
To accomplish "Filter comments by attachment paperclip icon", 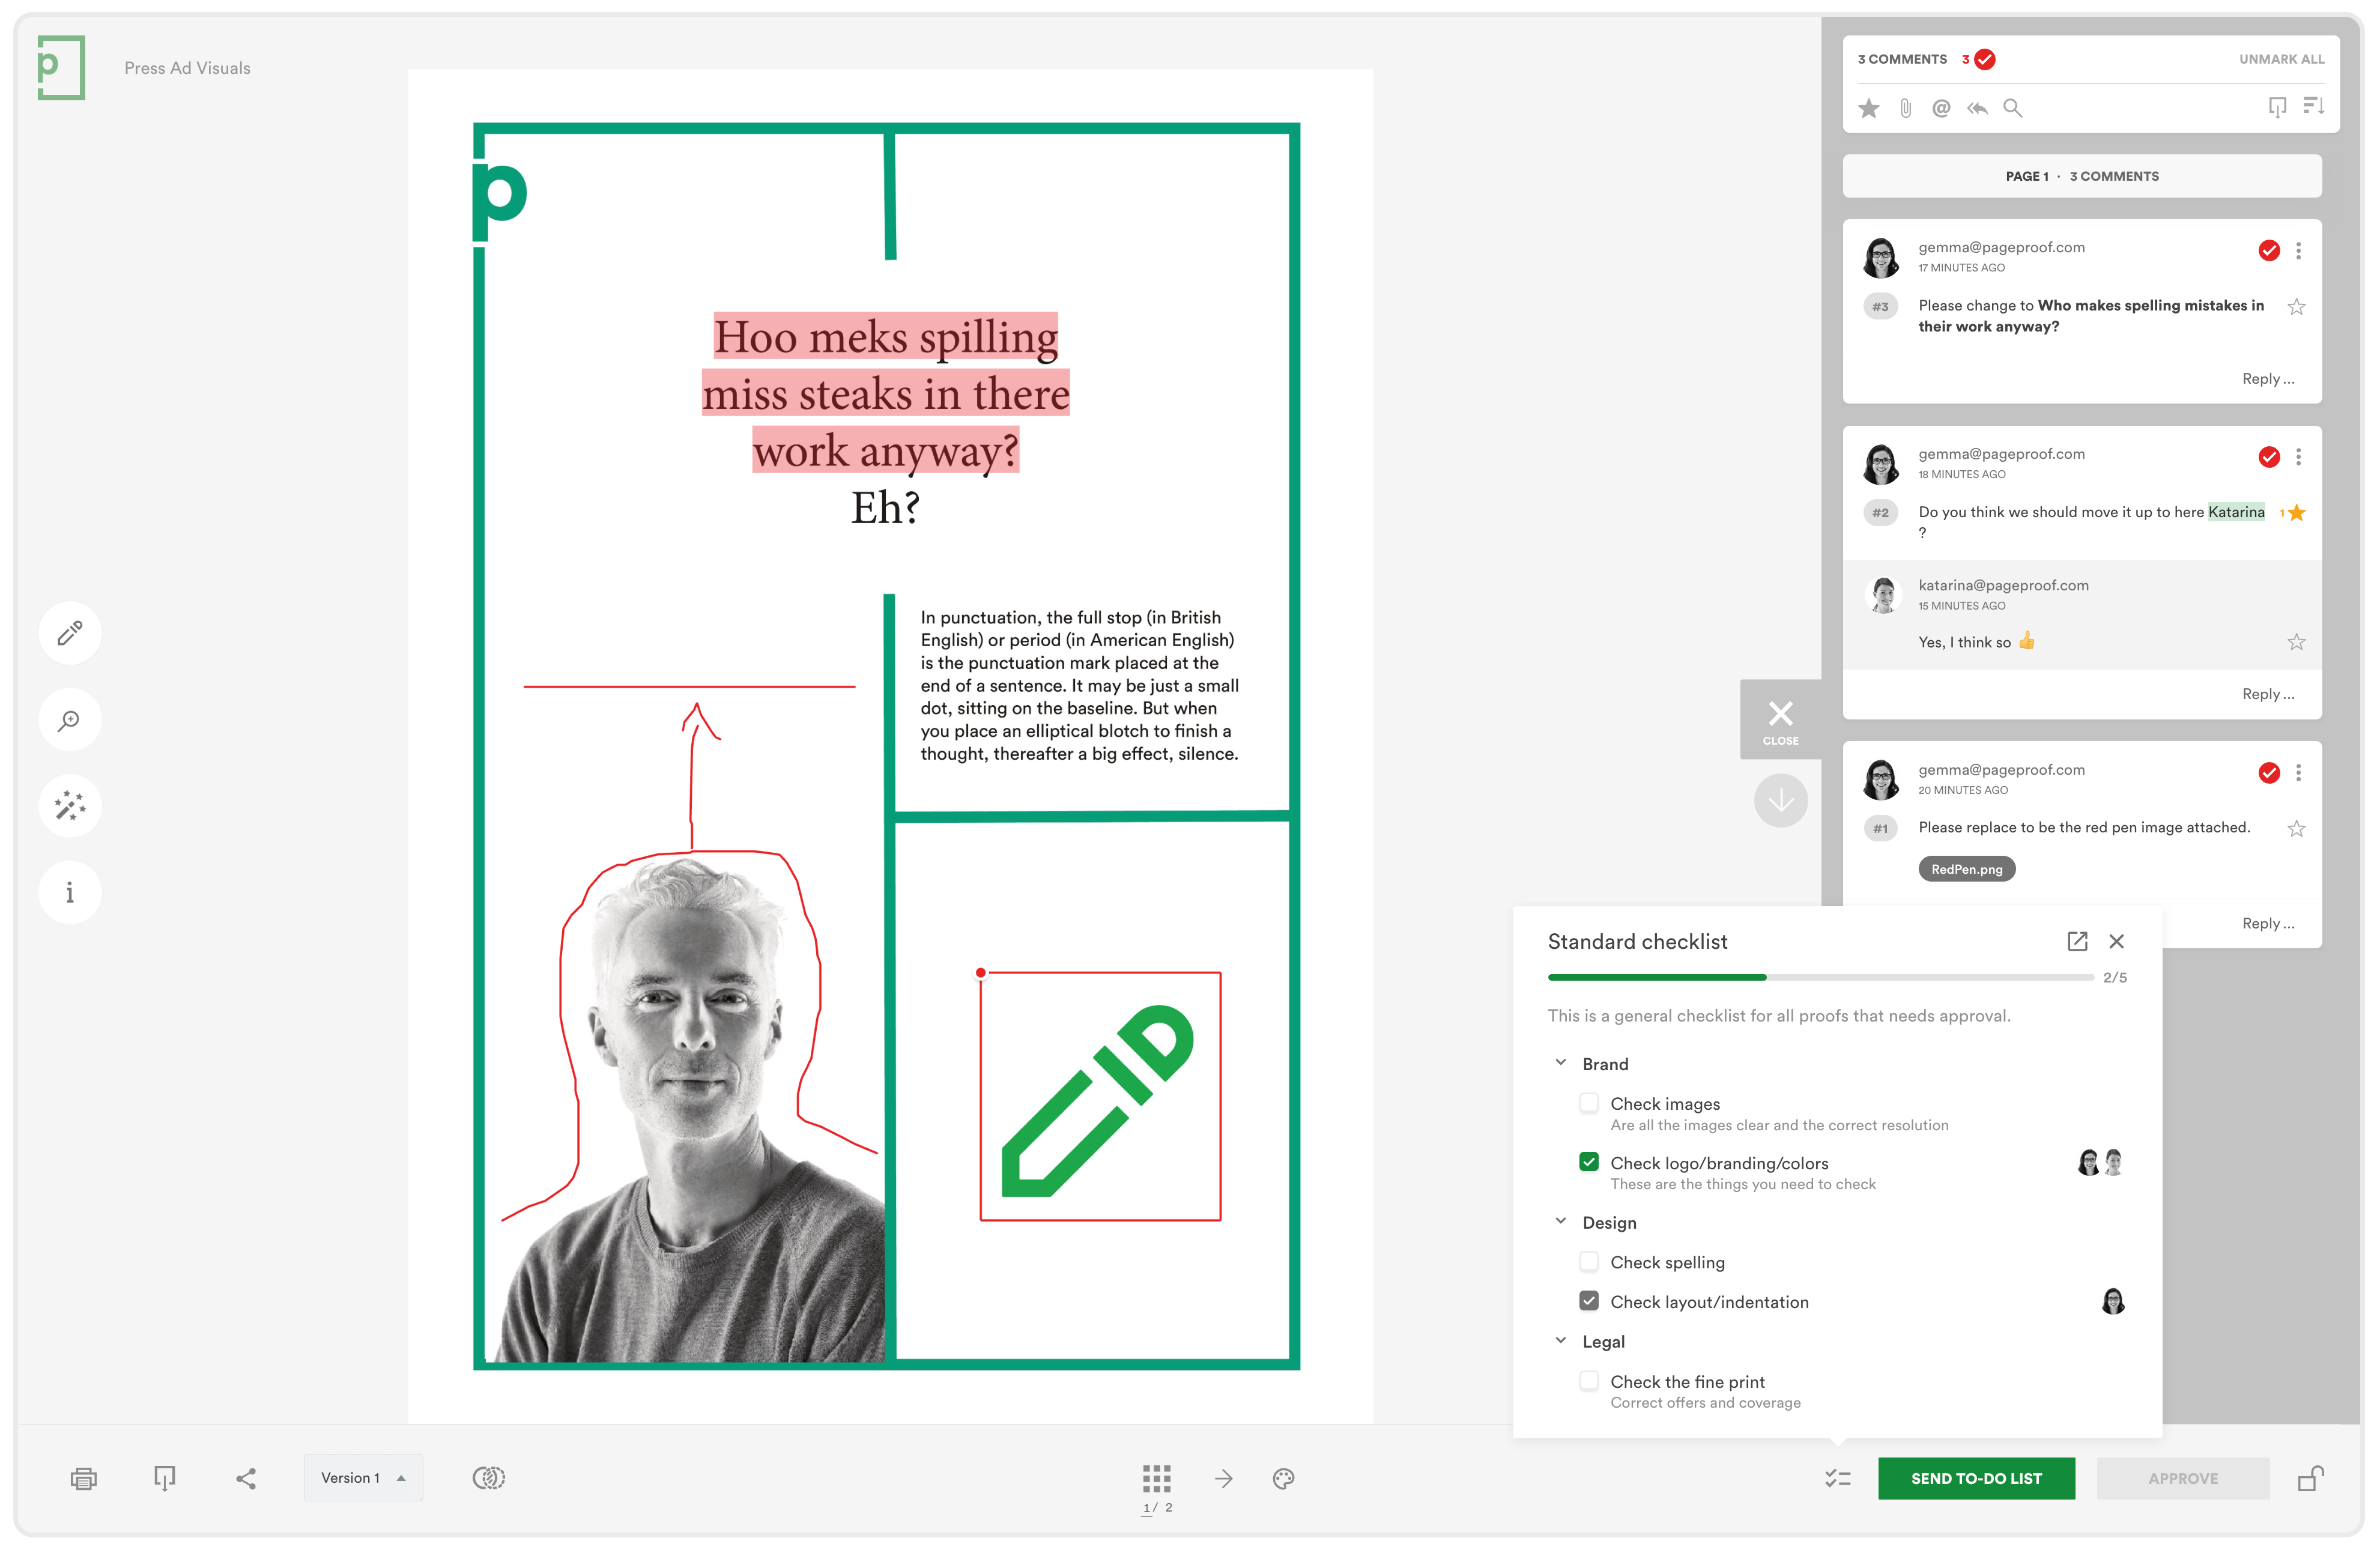I will click(1905, 108).
